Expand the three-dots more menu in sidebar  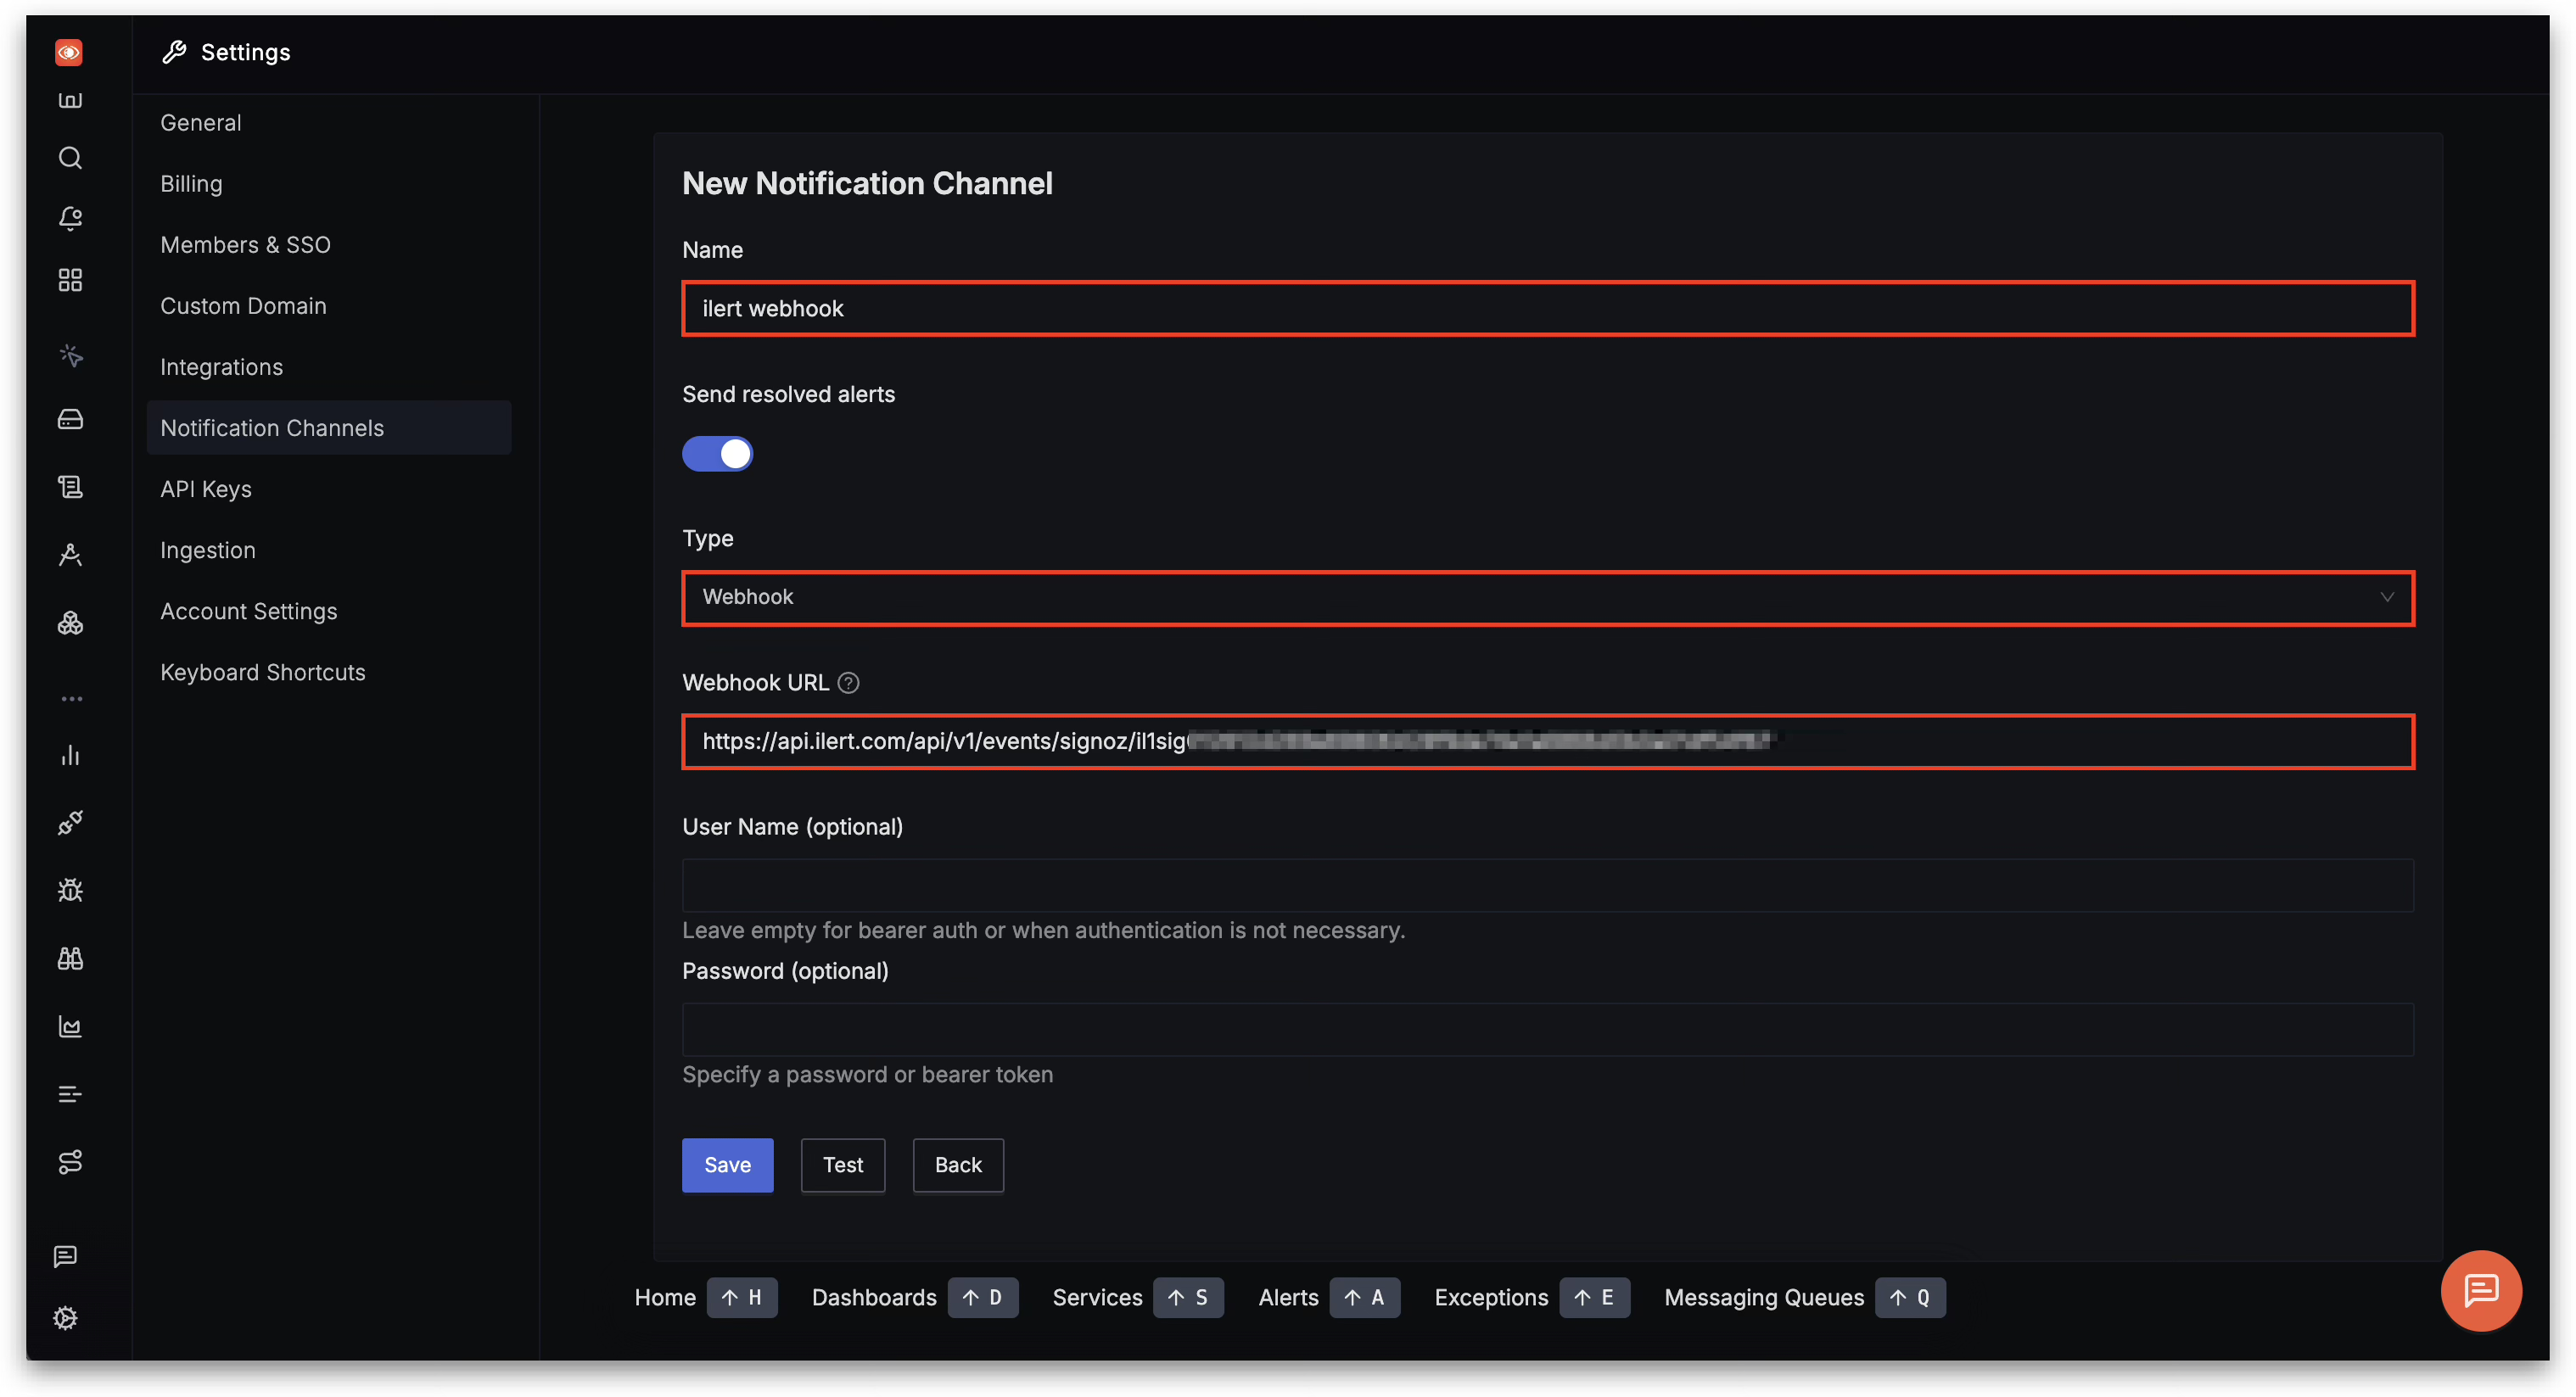[x=70, y=698]
